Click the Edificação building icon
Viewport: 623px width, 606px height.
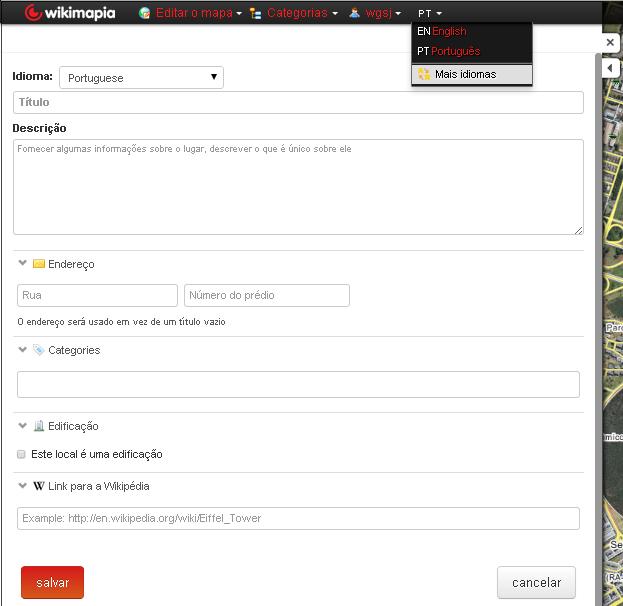pos(39,426)
